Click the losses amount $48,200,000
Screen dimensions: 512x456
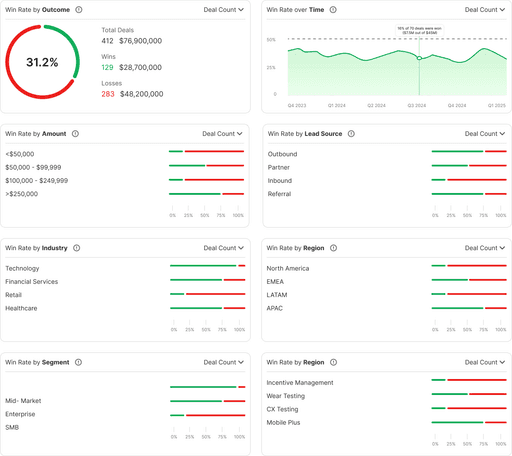142,94
